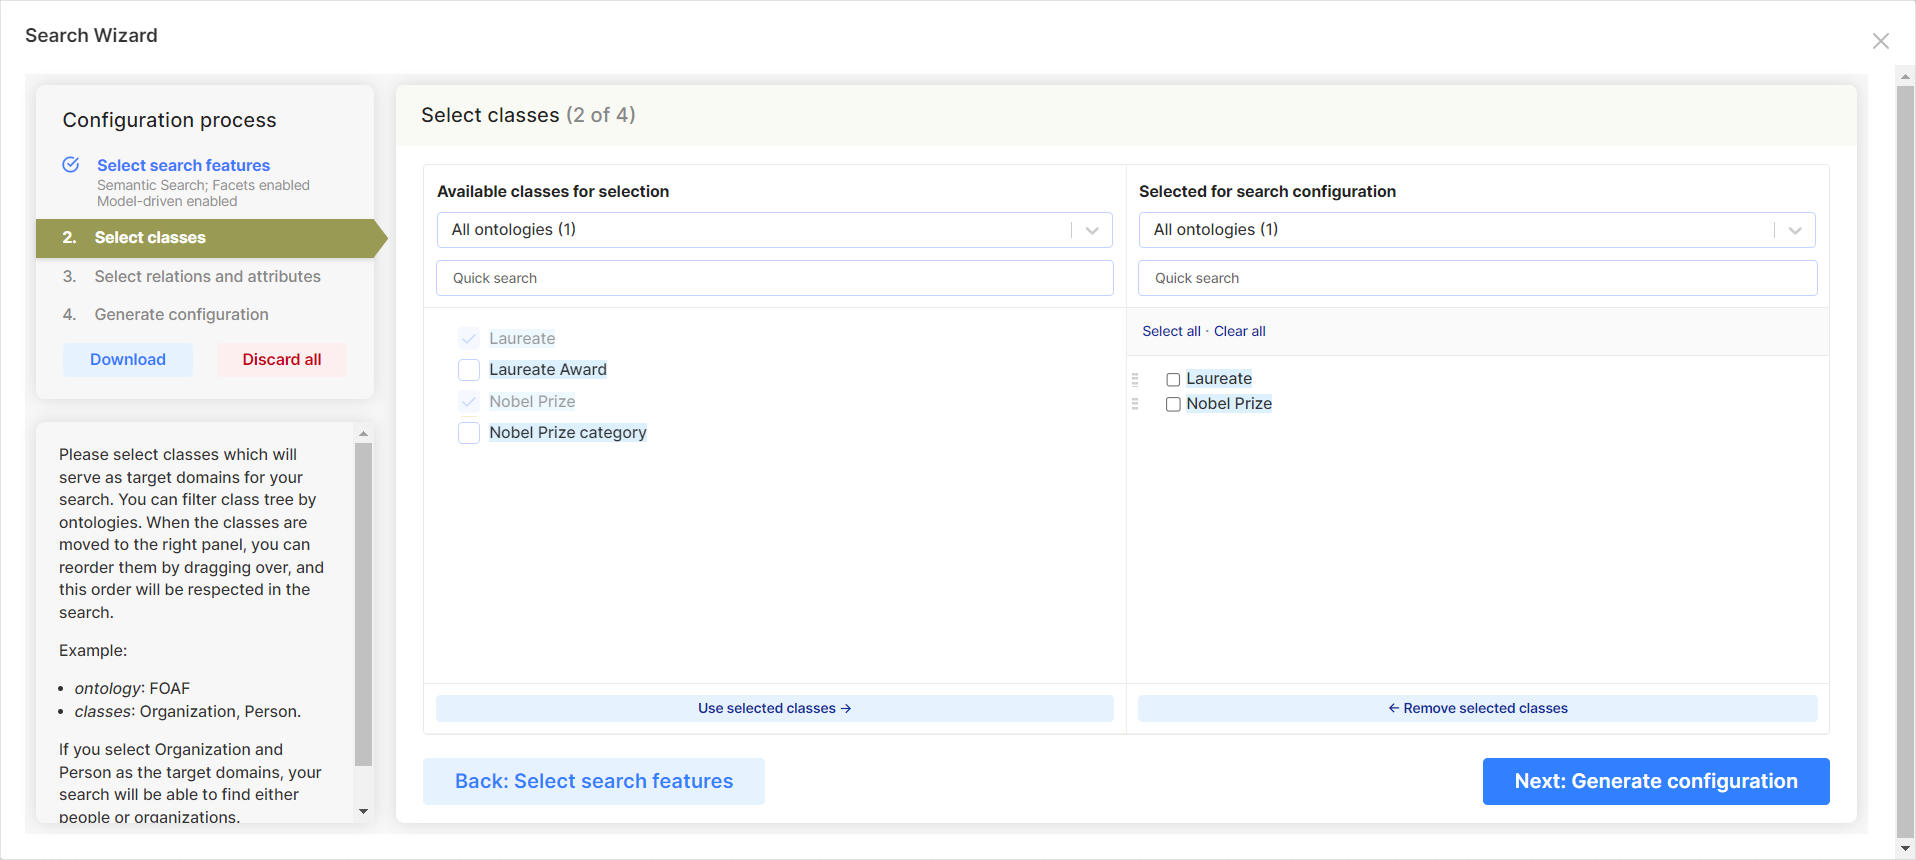Screen dimensions: 1916x860
Task: Open step 4 Generate configuration
Action: click(181, 314)
